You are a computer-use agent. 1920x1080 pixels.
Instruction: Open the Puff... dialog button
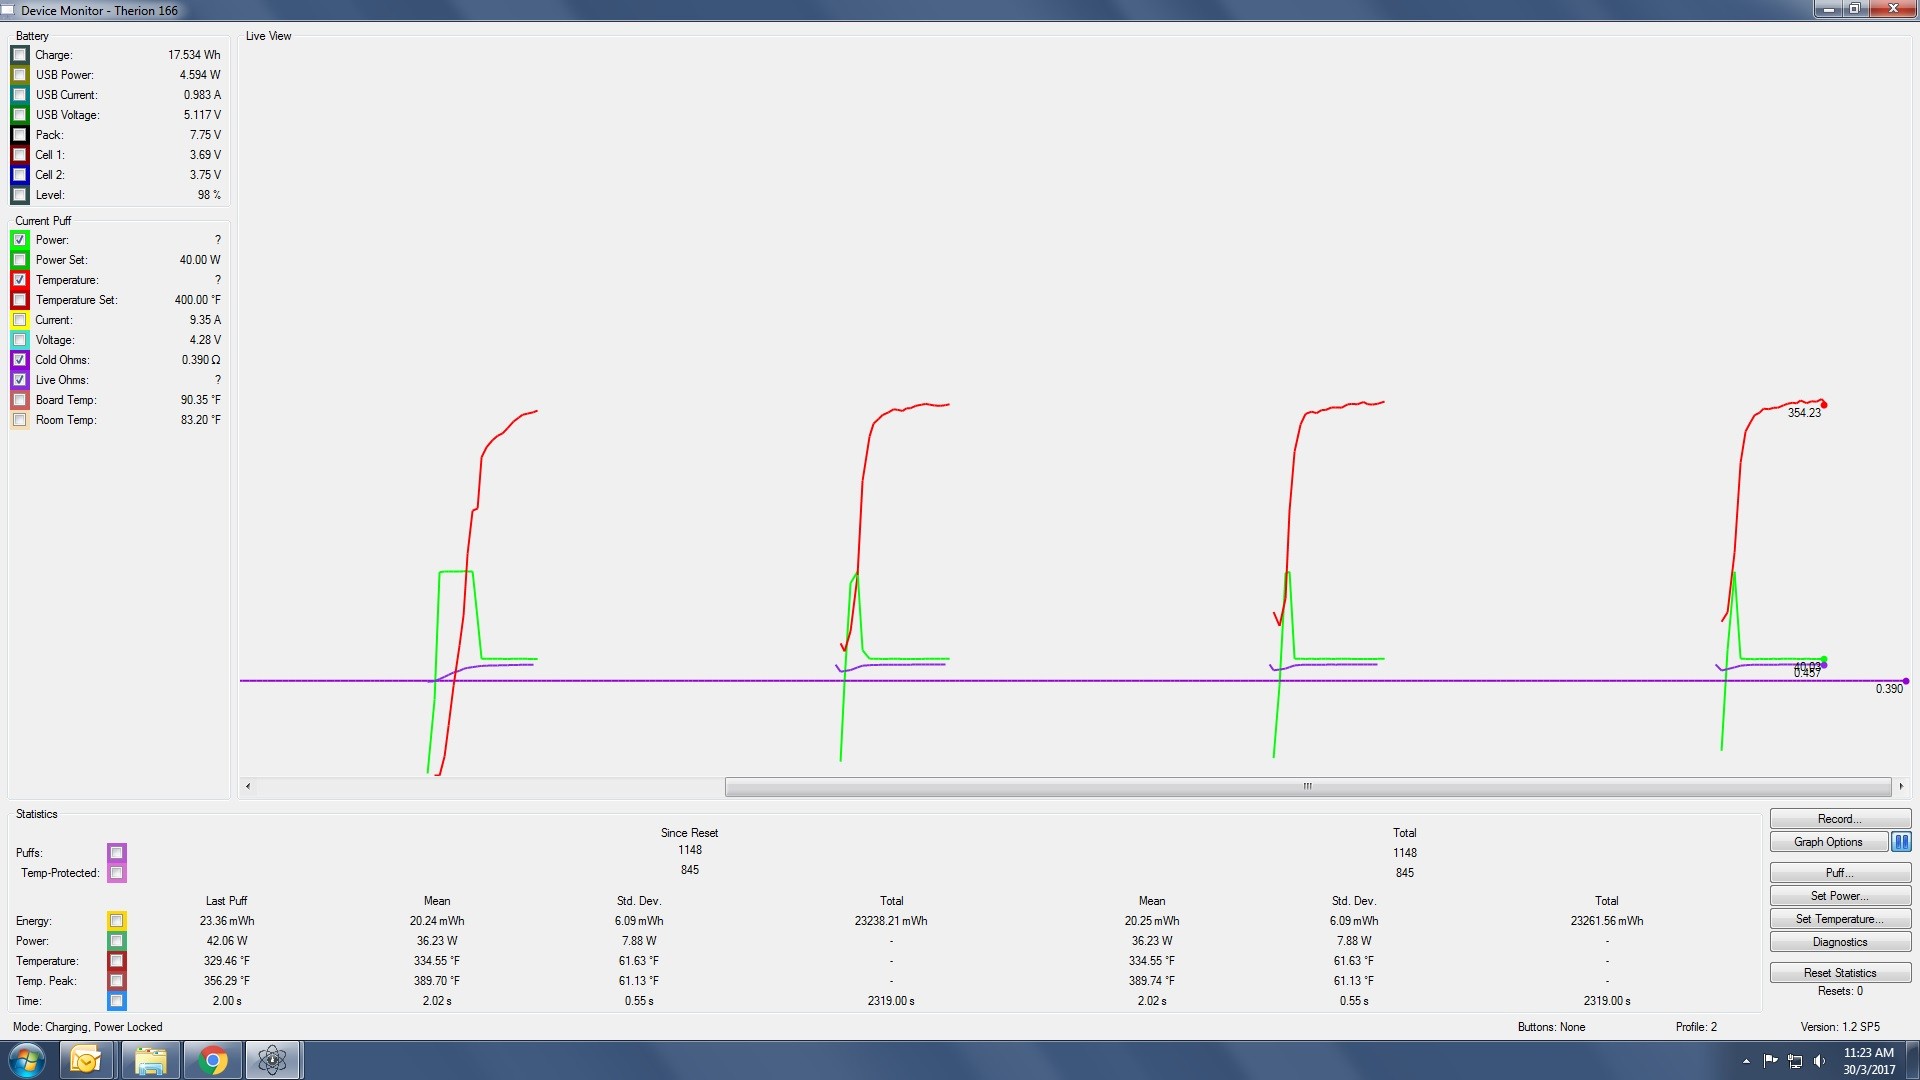[x=1839, y=873]
